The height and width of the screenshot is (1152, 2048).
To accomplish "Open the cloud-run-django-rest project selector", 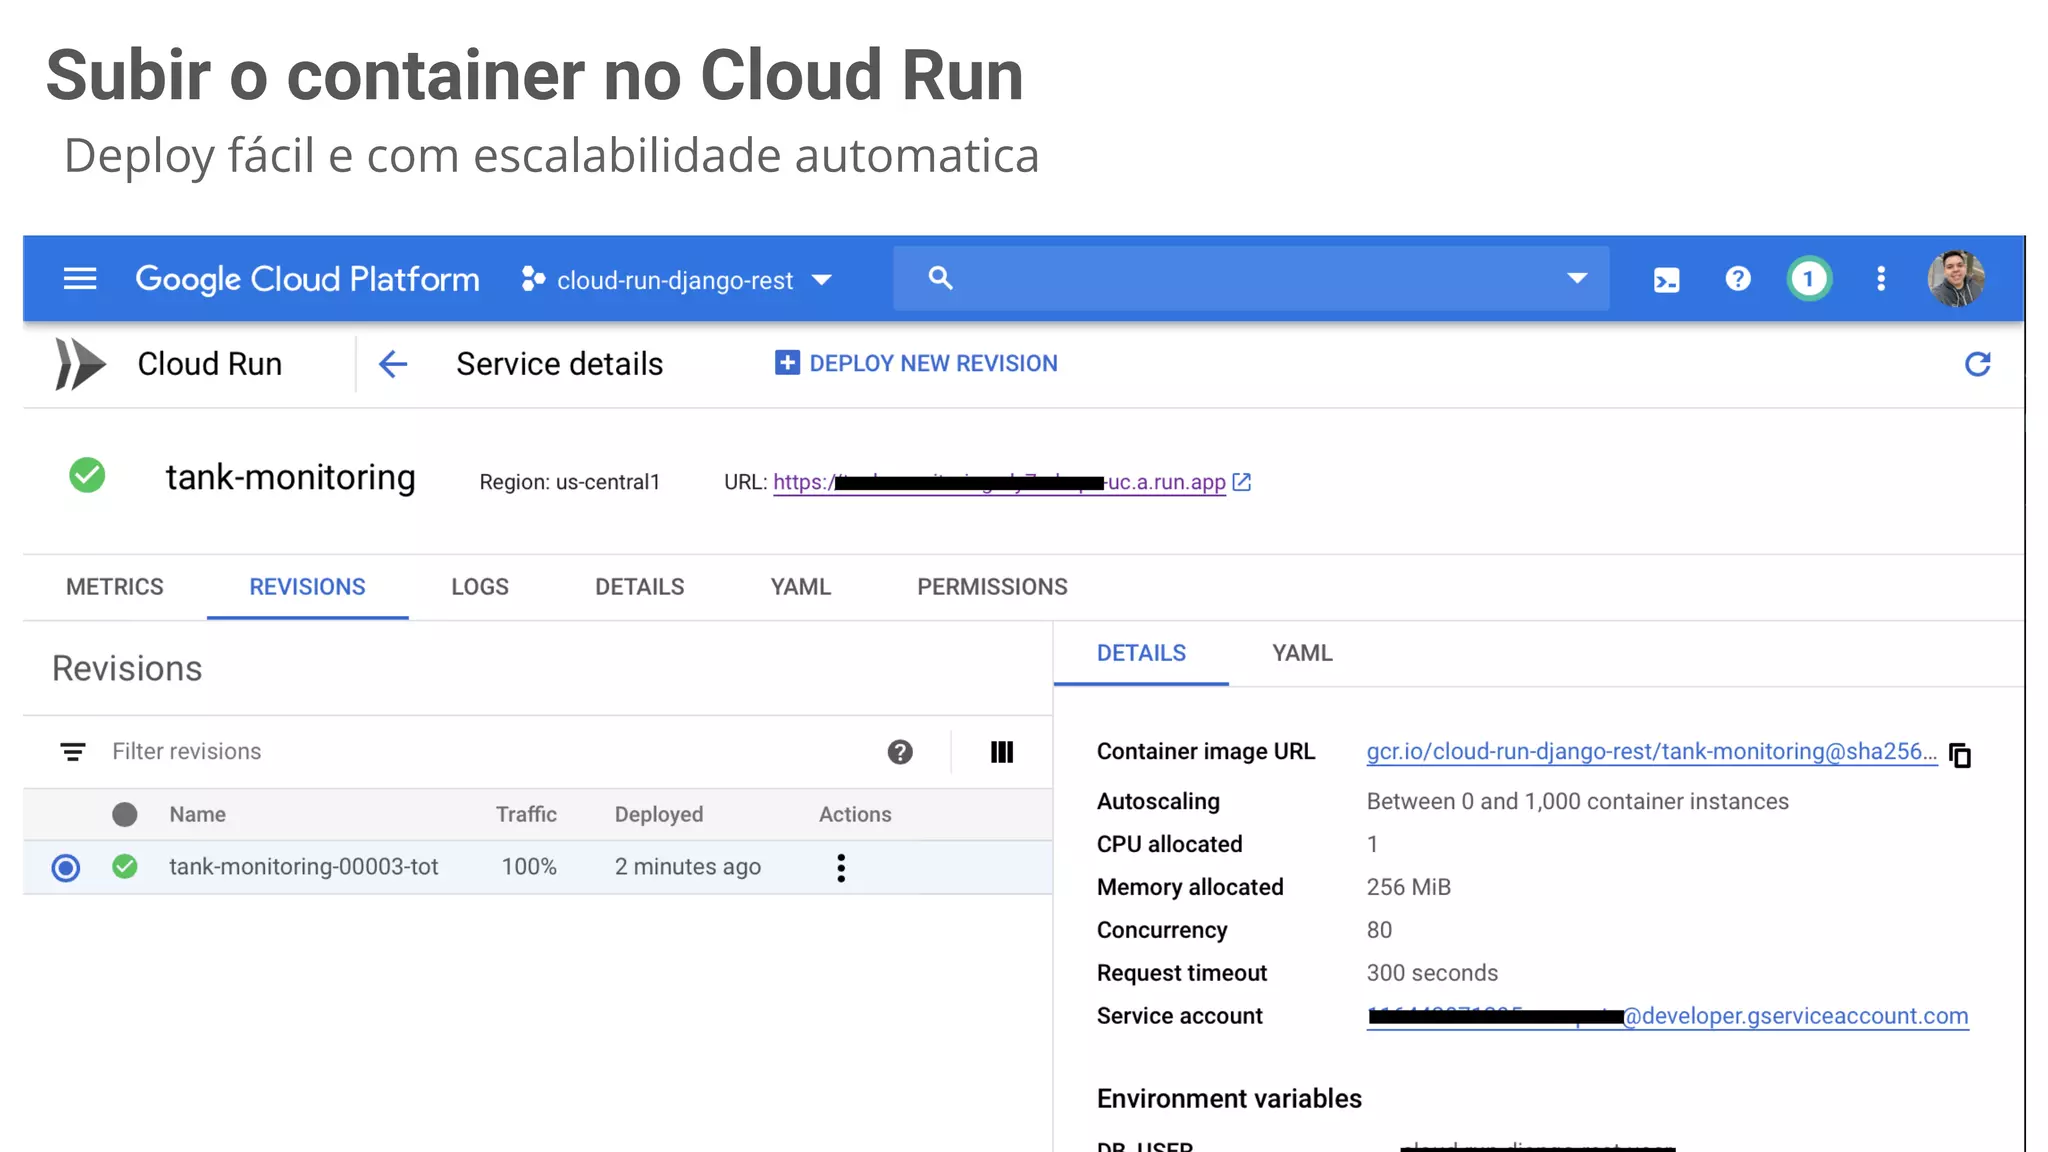I will [x=677, y=280].
